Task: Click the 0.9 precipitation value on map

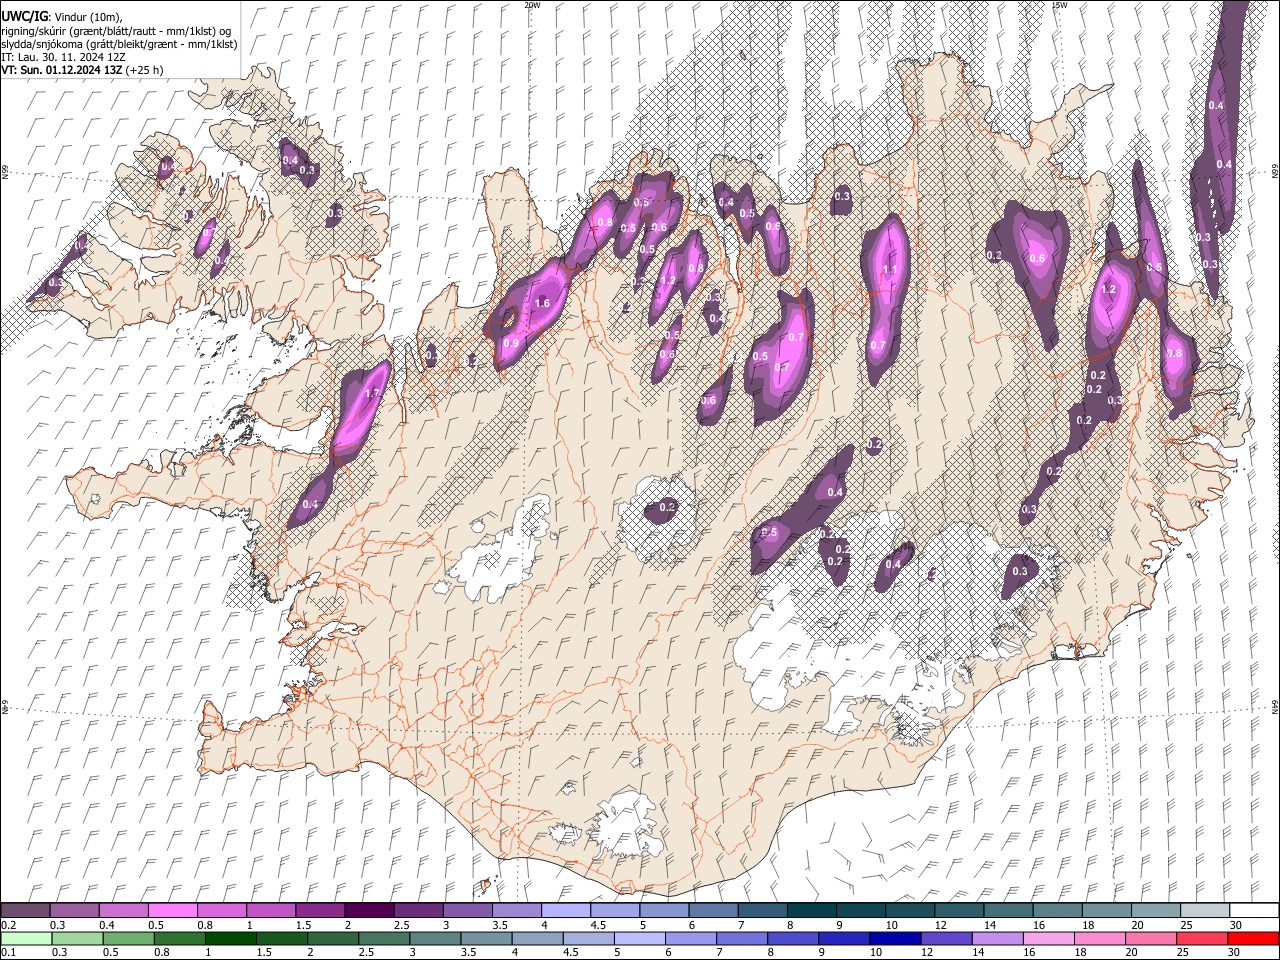Action: point(511,343)
